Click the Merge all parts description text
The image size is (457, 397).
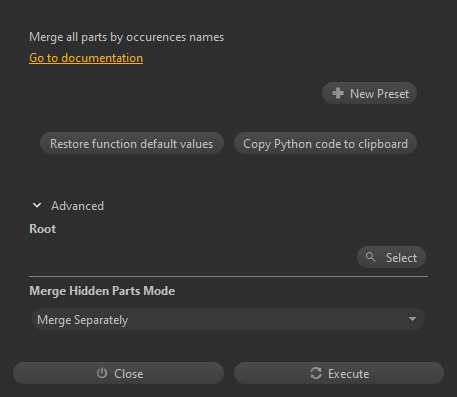point(126,37)
